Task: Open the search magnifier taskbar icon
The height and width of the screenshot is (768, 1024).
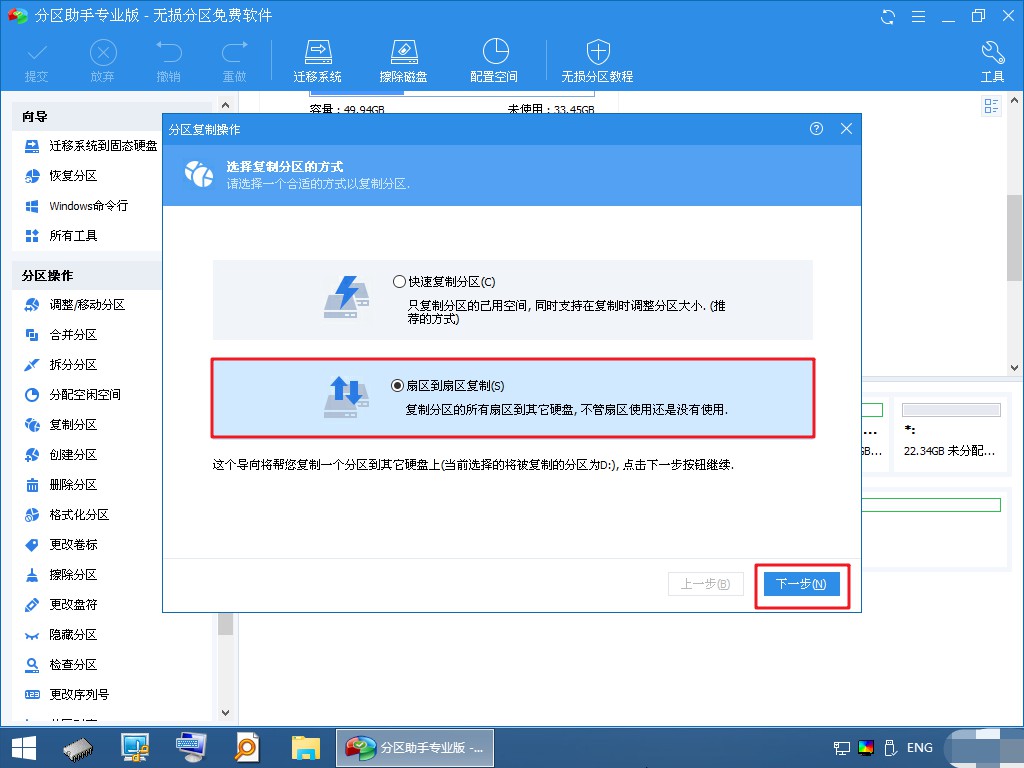Action: [248, 748]
